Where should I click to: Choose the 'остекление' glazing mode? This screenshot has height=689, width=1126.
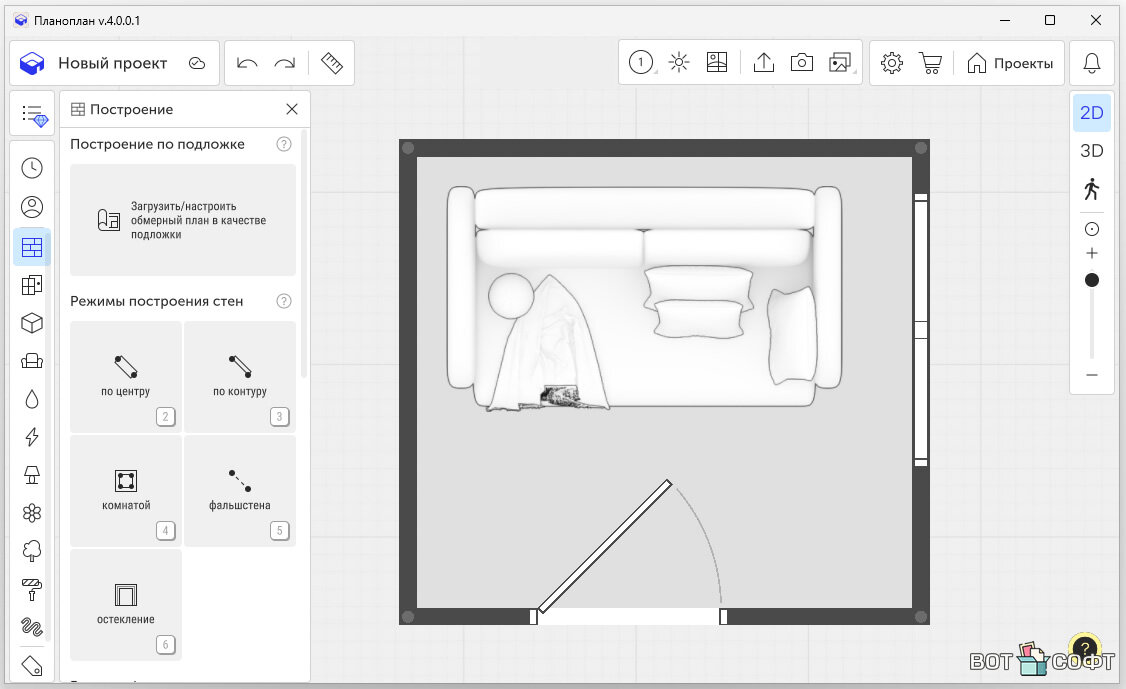pos(126,604)
